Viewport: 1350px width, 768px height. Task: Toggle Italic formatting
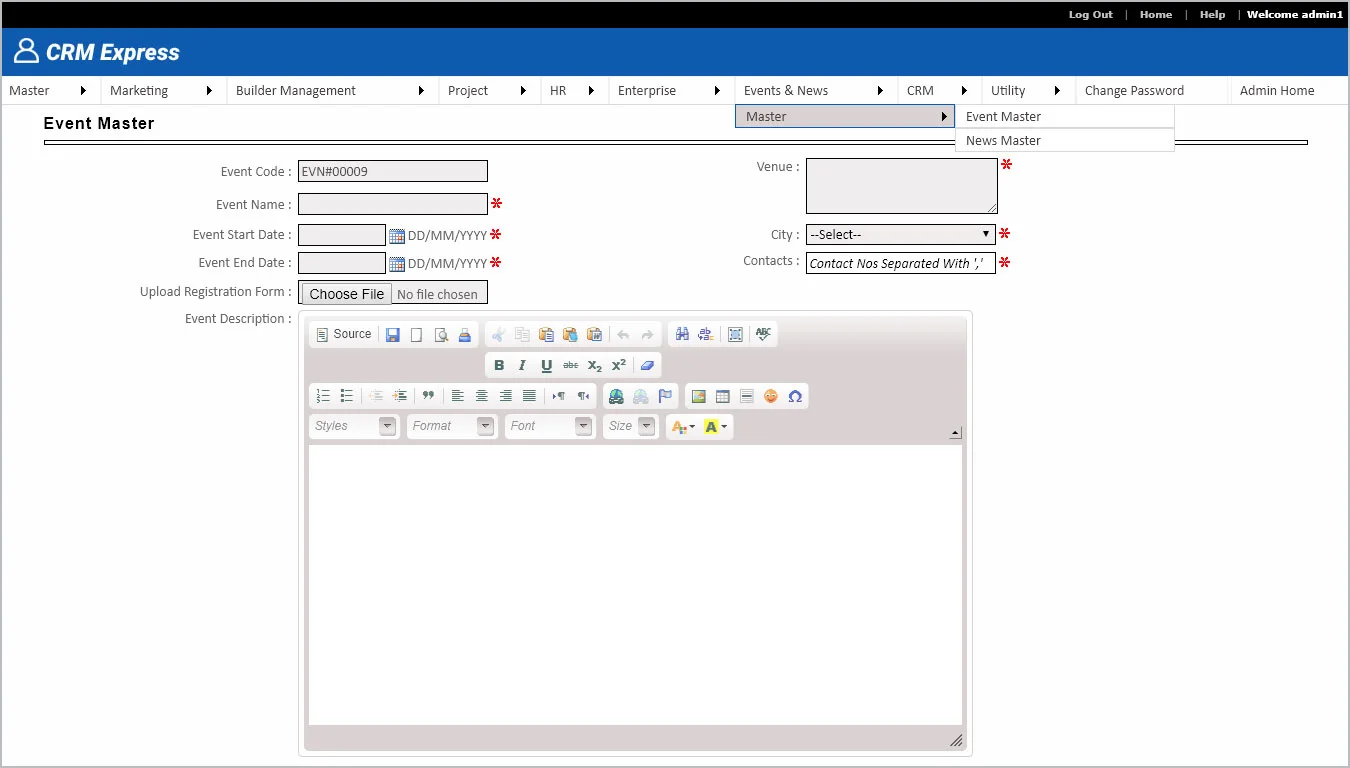pos(522,366)
